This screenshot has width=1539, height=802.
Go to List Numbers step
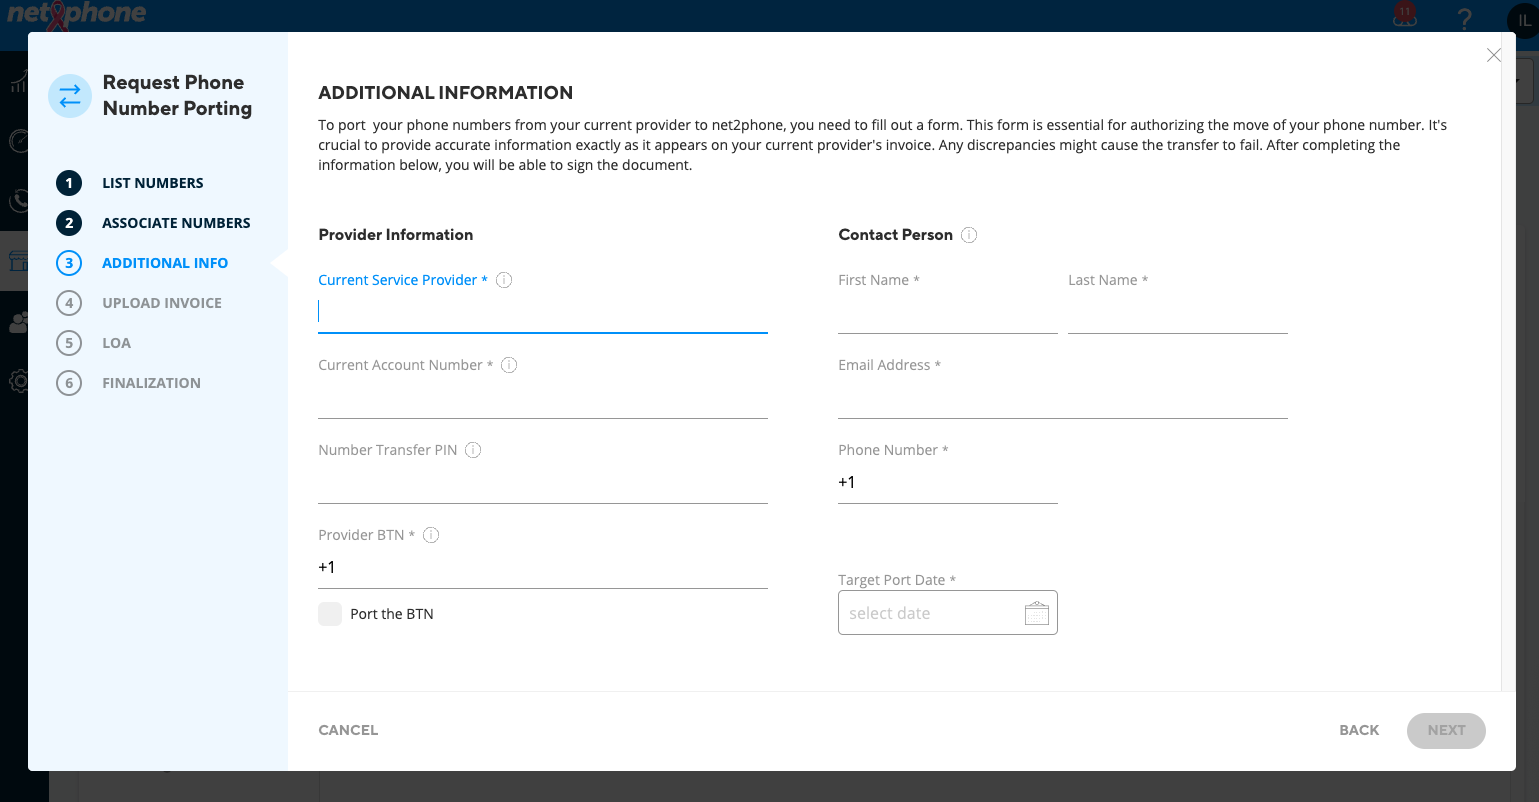[x=153, y=183]
